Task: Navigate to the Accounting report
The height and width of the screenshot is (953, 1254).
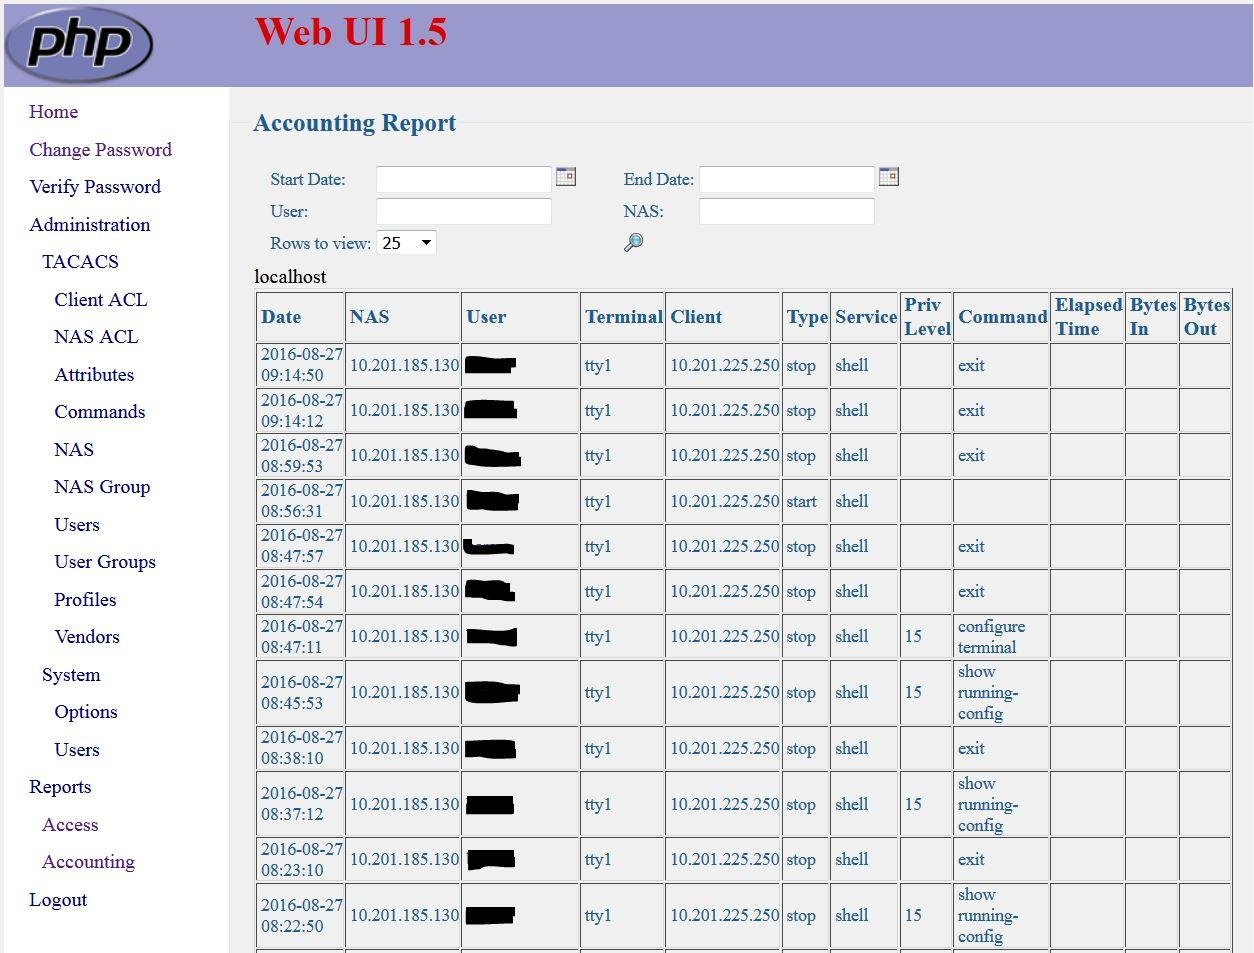Action: [x=88, y=861]
